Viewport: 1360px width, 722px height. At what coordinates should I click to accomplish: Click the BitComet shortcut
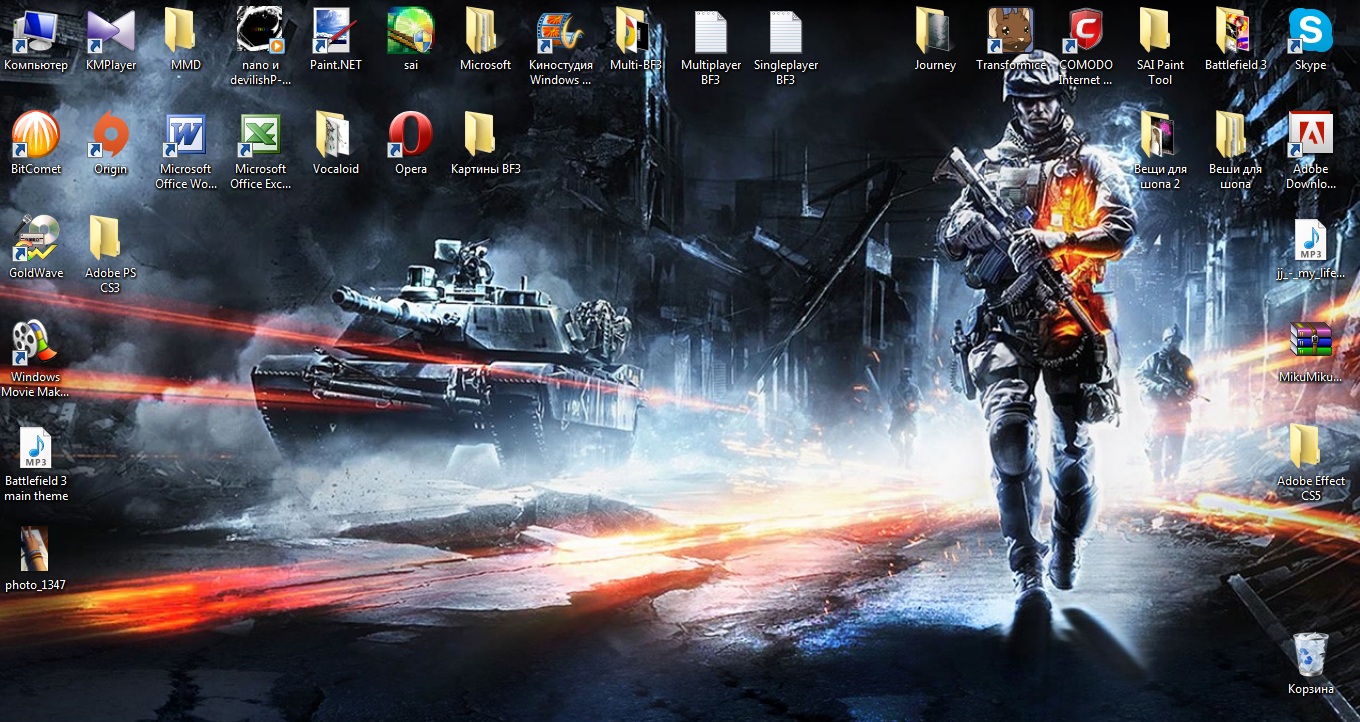[36, 135]
